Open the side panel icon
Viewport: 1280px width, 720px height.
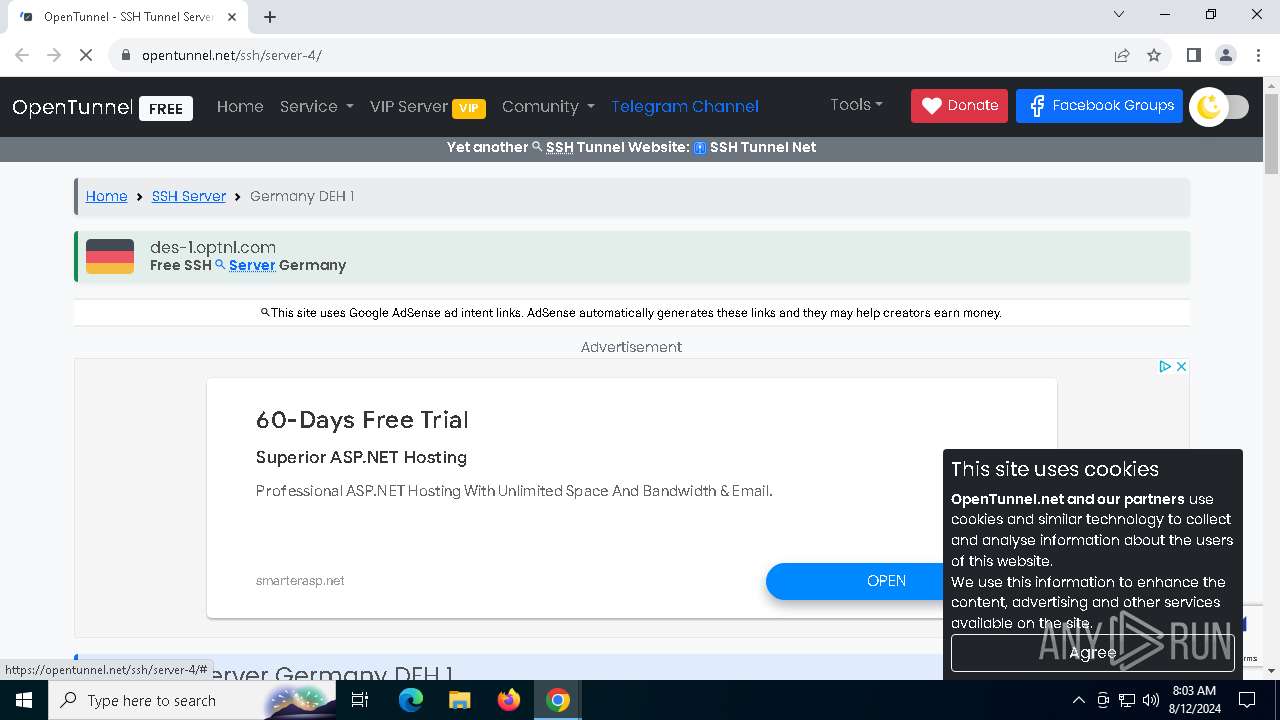click(x=1193, y=55)
